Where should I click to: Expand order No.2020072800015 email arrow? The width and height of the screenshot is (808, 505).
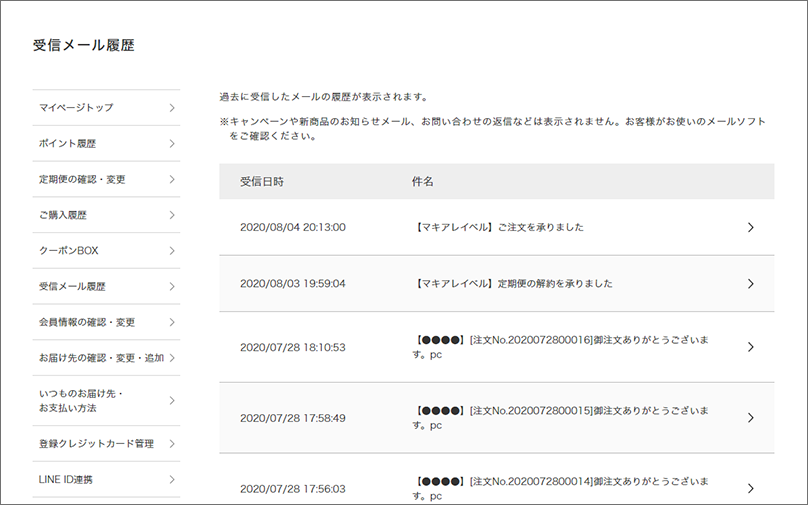pyautogui.click(x=751, y=418)
